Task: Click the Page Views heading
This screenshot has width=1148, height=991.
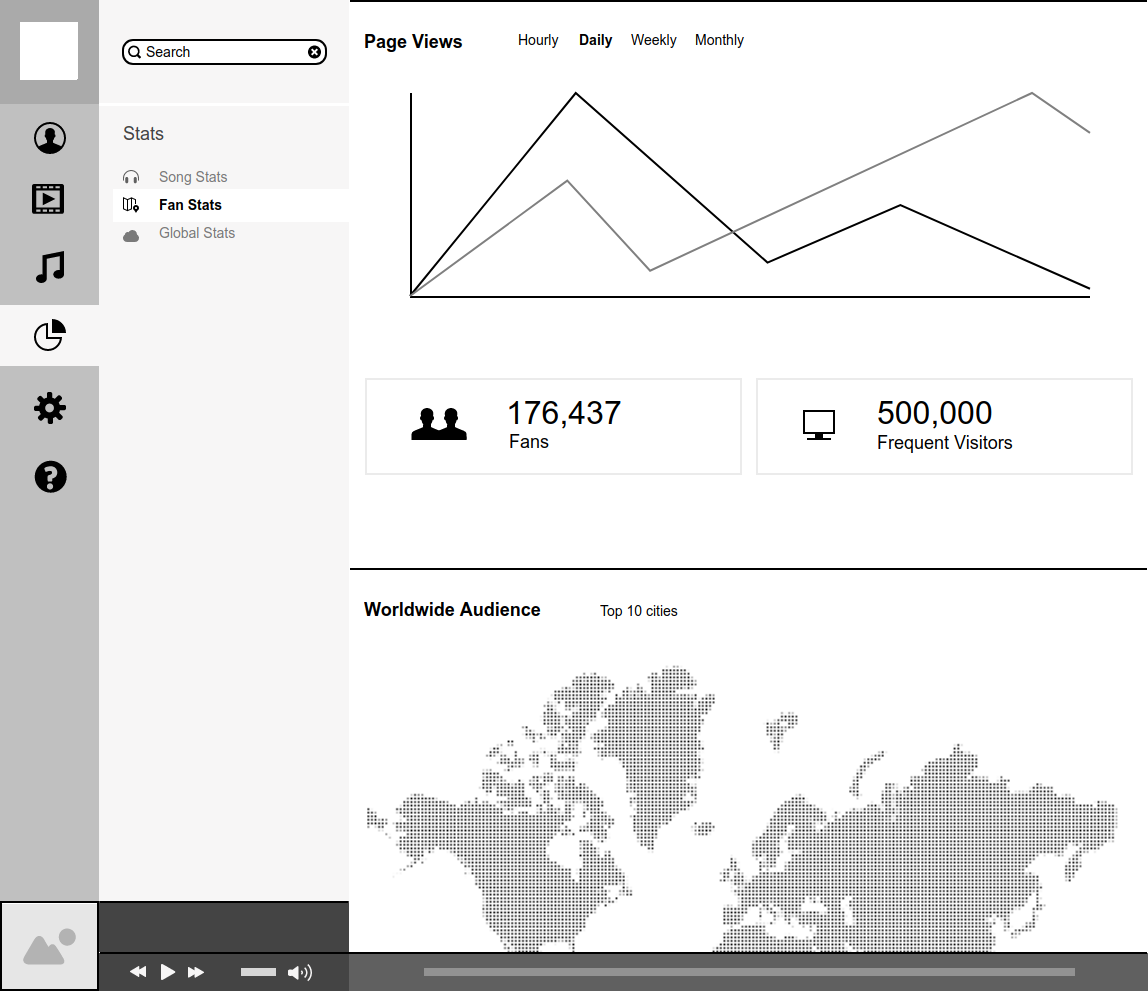Action: coord(413,42)
